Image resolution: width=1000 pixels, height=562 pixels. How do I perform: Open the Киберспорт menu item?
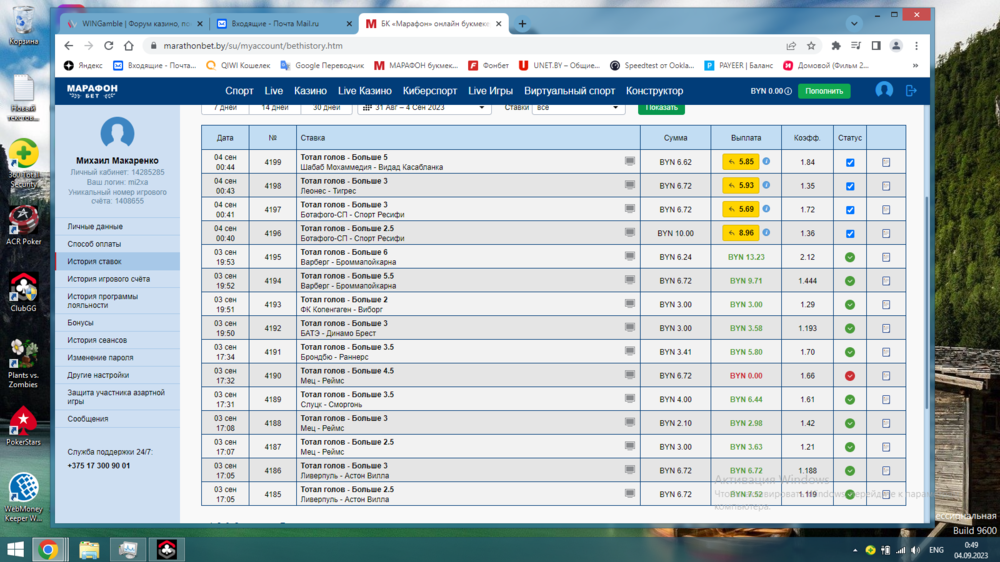[430, 91]
